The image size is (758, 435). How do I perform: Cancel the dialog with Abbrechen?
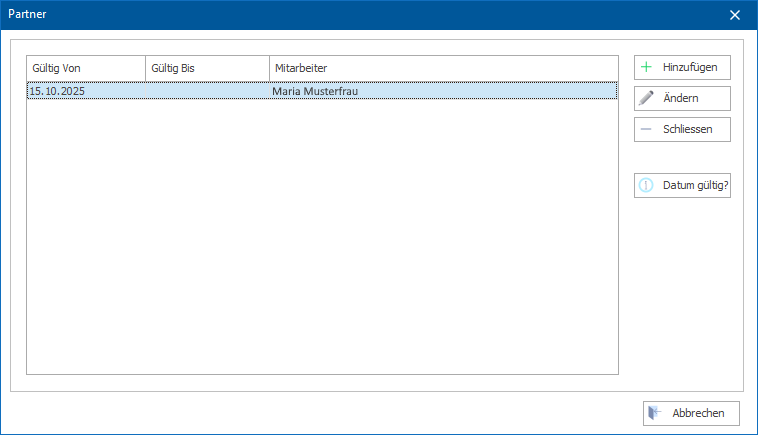691,413
